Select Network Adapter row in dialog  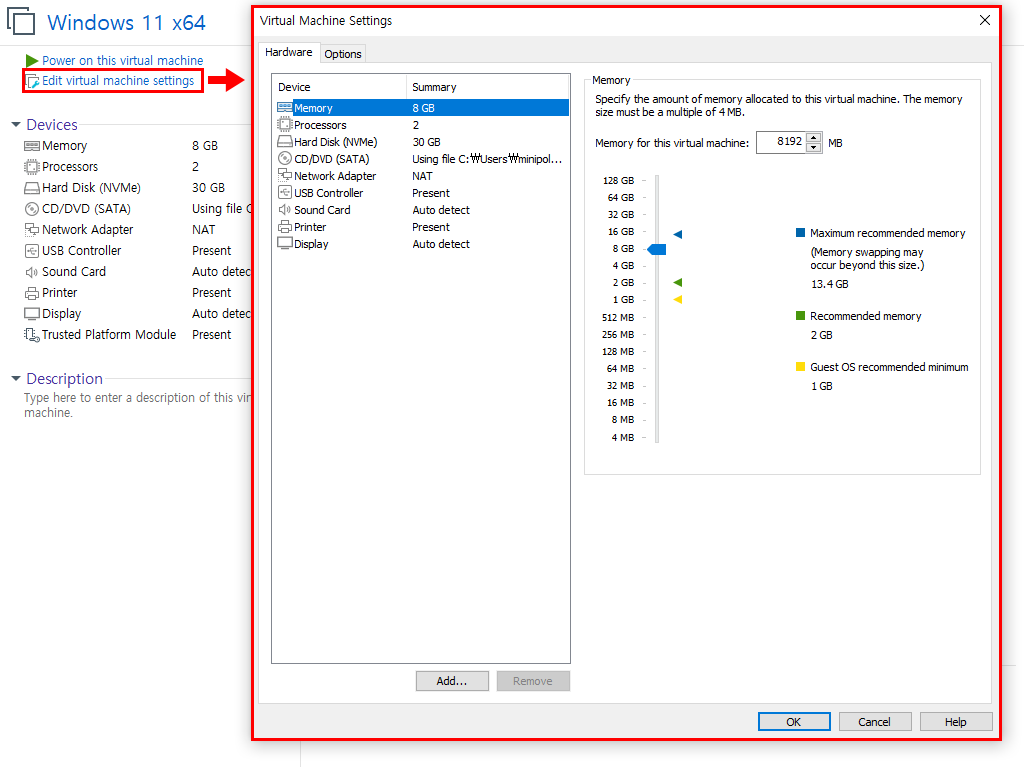(422, 176)
